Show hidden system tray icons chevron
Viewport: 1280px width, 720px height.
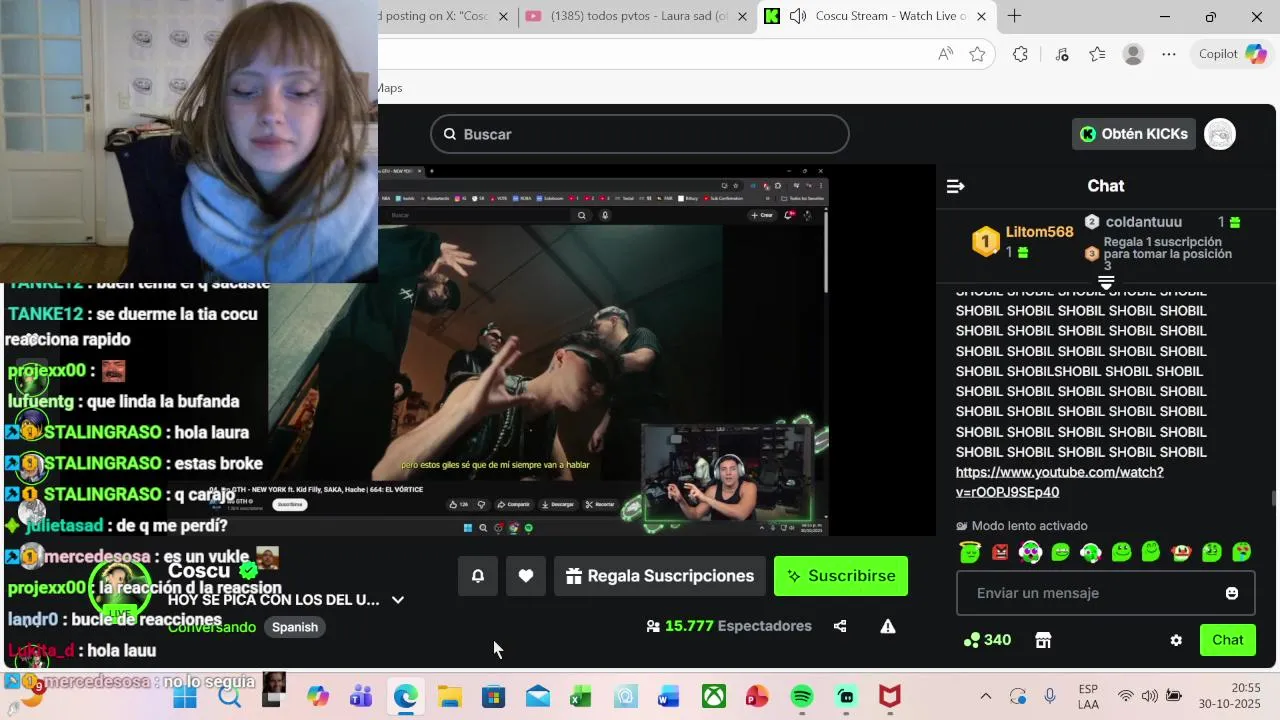tap(985, 696)
